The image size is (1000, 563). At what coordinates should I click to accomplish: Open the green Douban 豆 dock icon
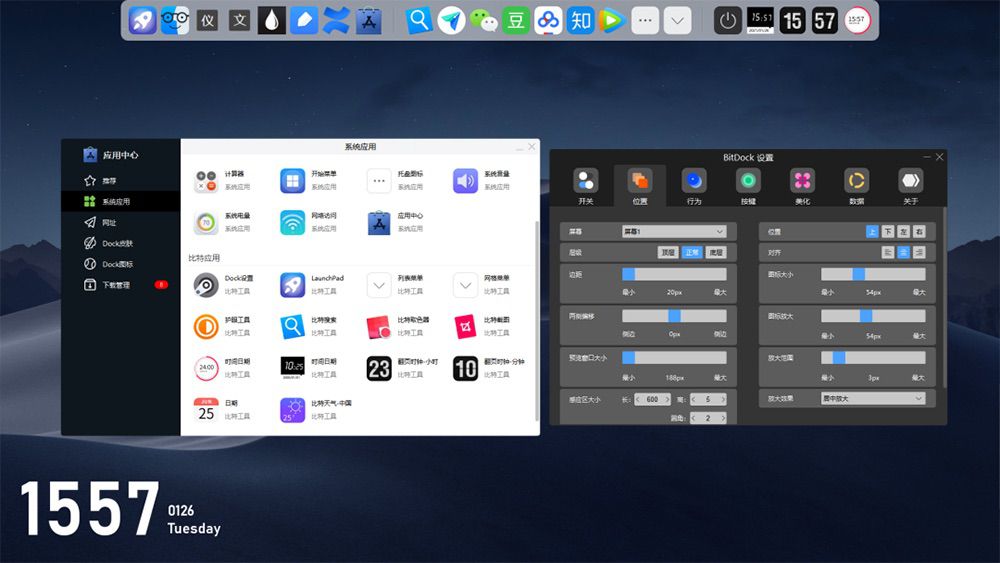pos(516,21)
